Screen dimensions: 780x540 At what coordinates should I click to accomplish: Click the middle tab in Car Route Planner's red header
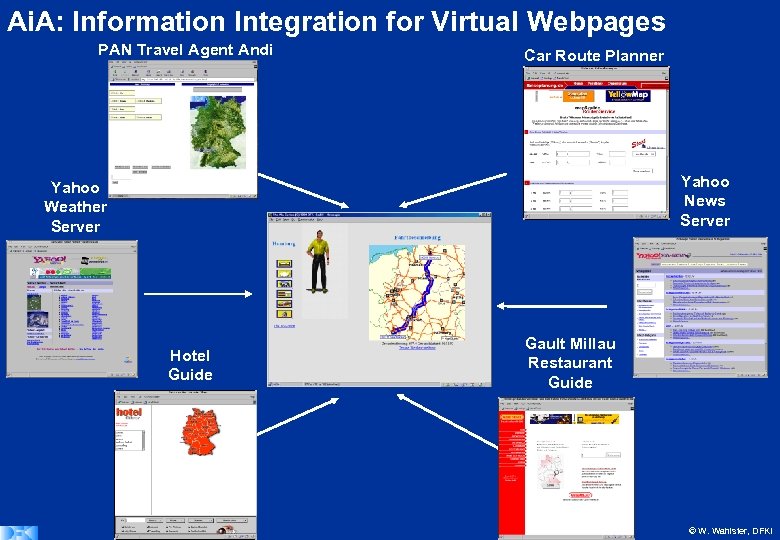coord(595,84)
